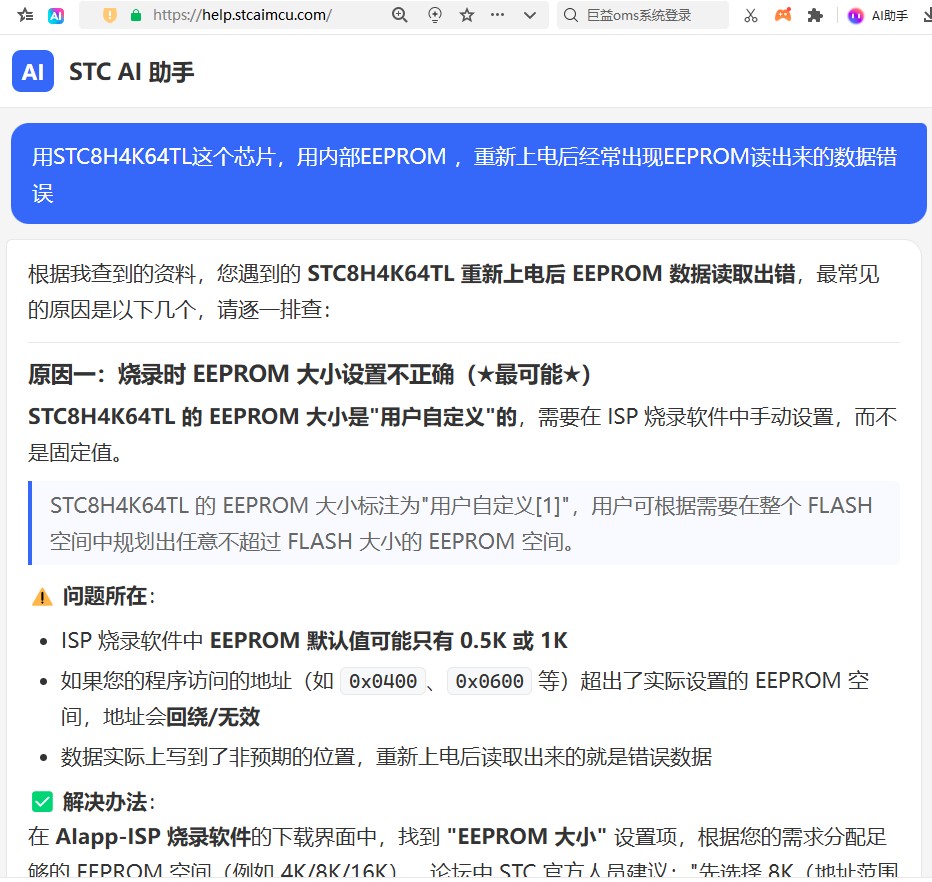The width and height of the screenshot is (932, 882).
Task: Click the green checkmark icon beside 解决办法
Action: 42,802
